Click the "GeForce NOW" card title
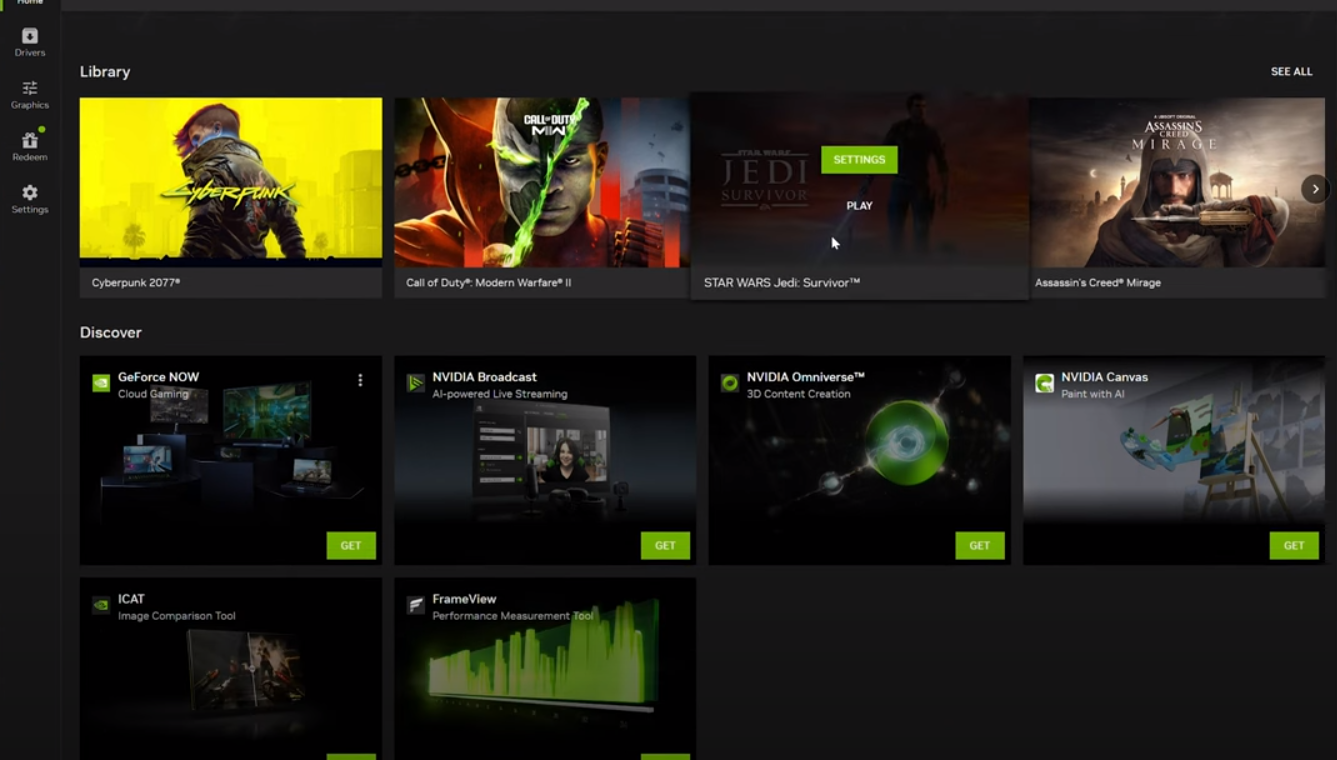The width and height of the screenshot is (1337, 760). tap(158, 377)
